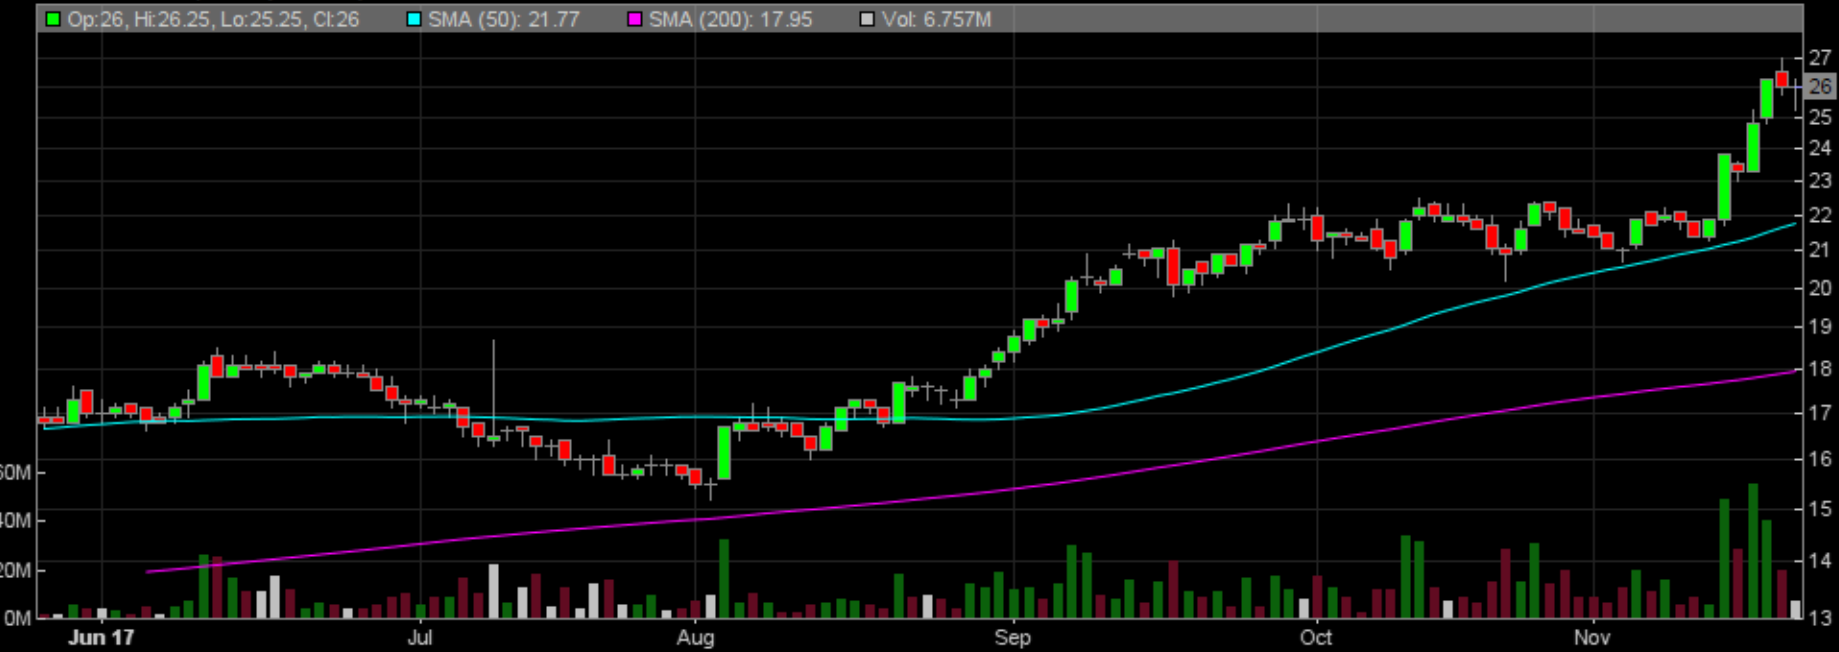Click the white Vol legend swatch

pos(867,19)
